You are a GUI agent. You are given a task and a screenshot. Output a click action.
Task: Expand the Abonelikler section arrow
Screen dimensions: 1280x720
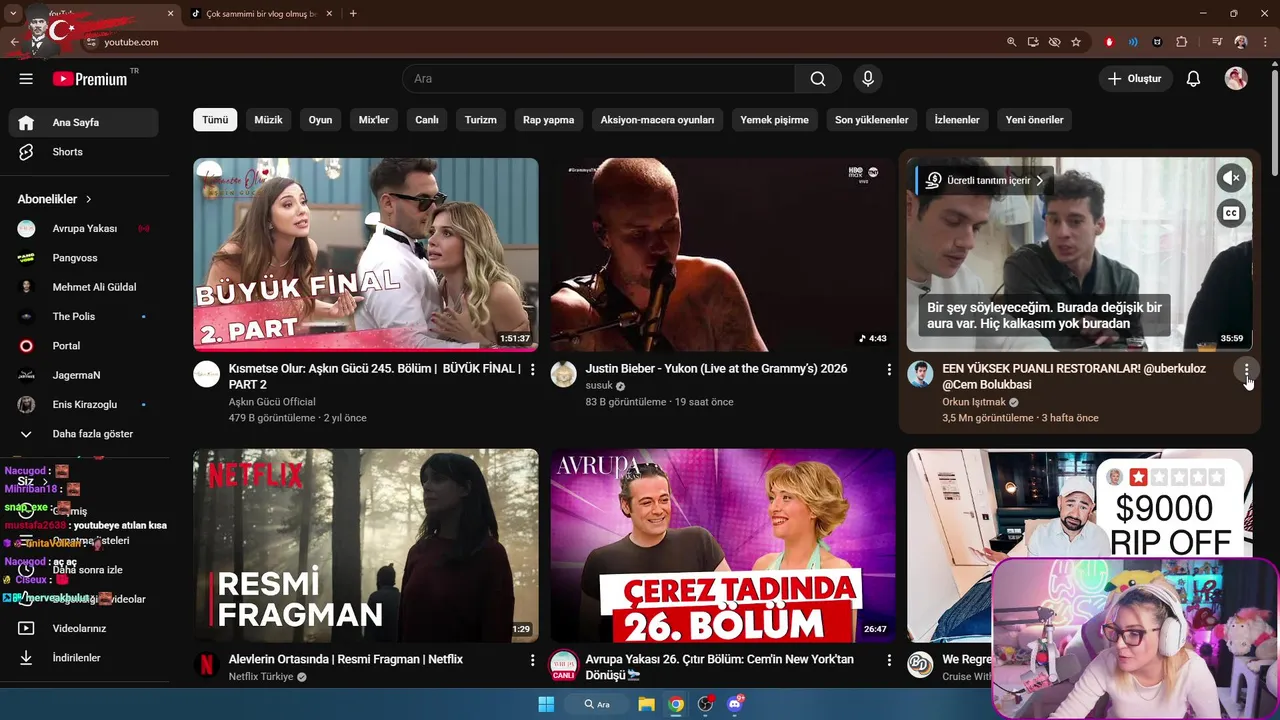click(89, 199)
